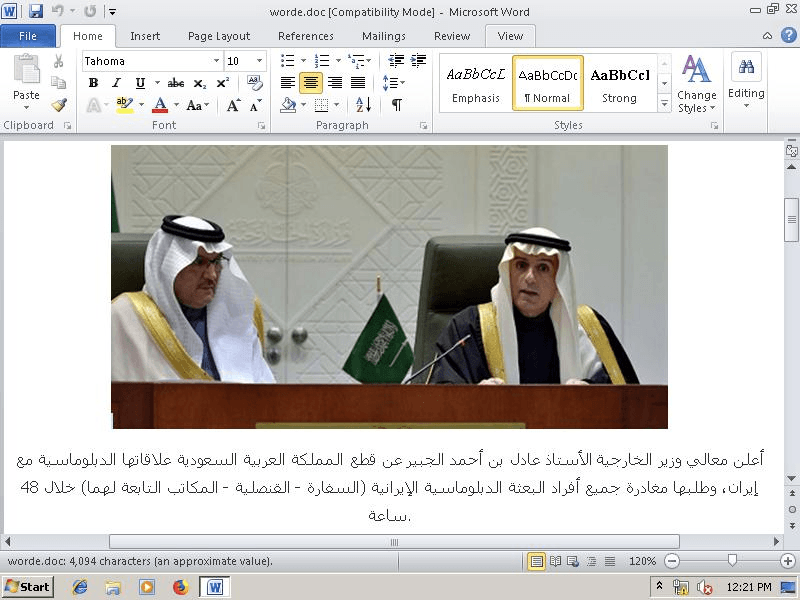Viewport: 800px width, 600px height.
Task: Open the References tab
Action: (306, 36)
